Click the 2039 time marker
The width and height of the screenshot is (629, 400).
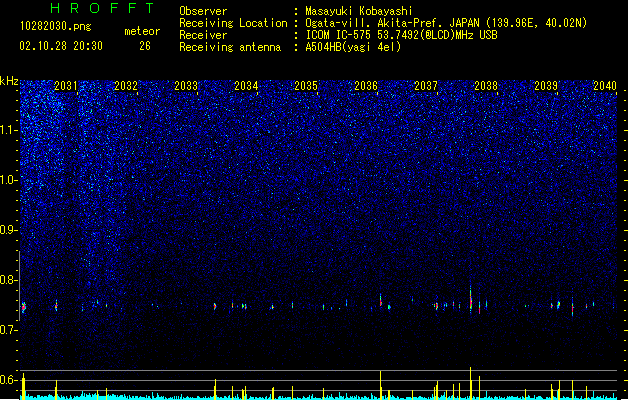[x=546, y=86]
